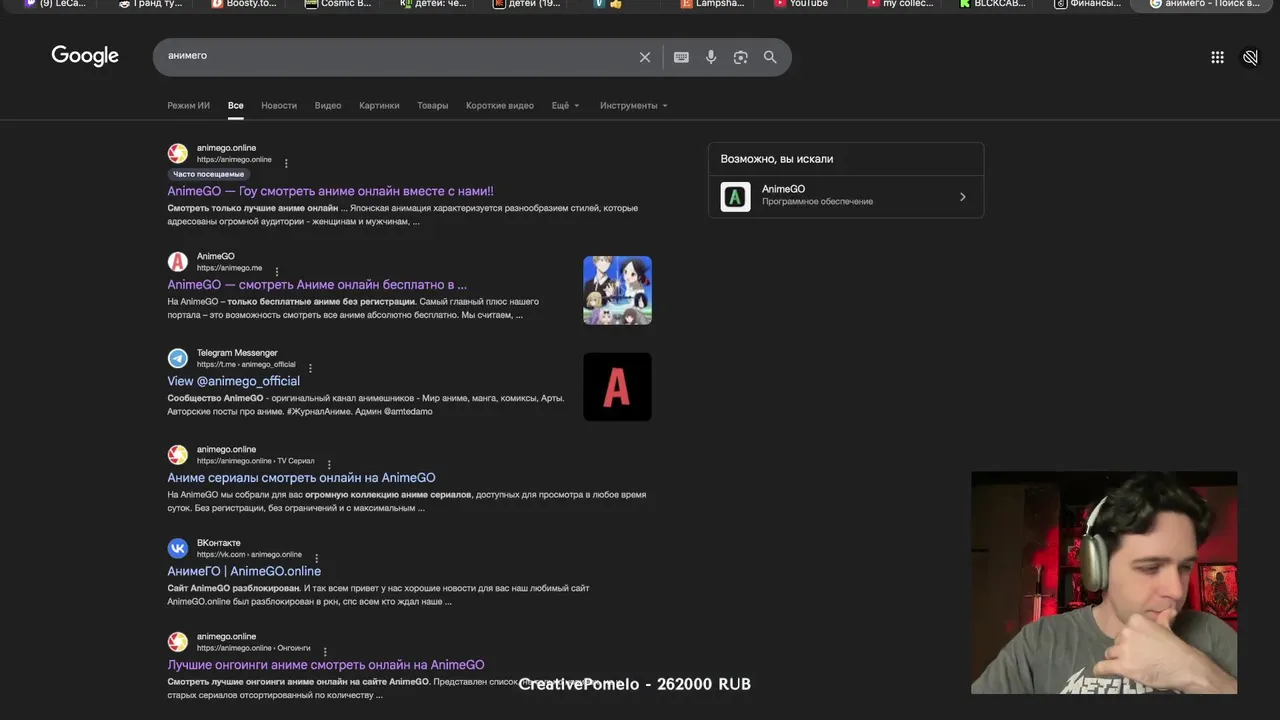Open the Google apps grid
This screenshot has width=1280, height=720.
click(1217, 57)
